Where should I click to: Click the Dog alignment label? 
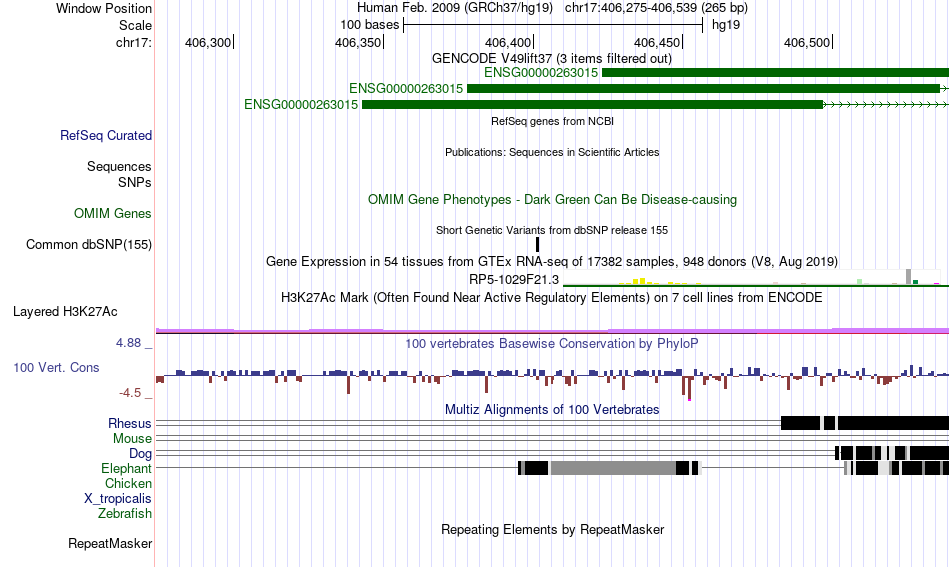(141, 454)
